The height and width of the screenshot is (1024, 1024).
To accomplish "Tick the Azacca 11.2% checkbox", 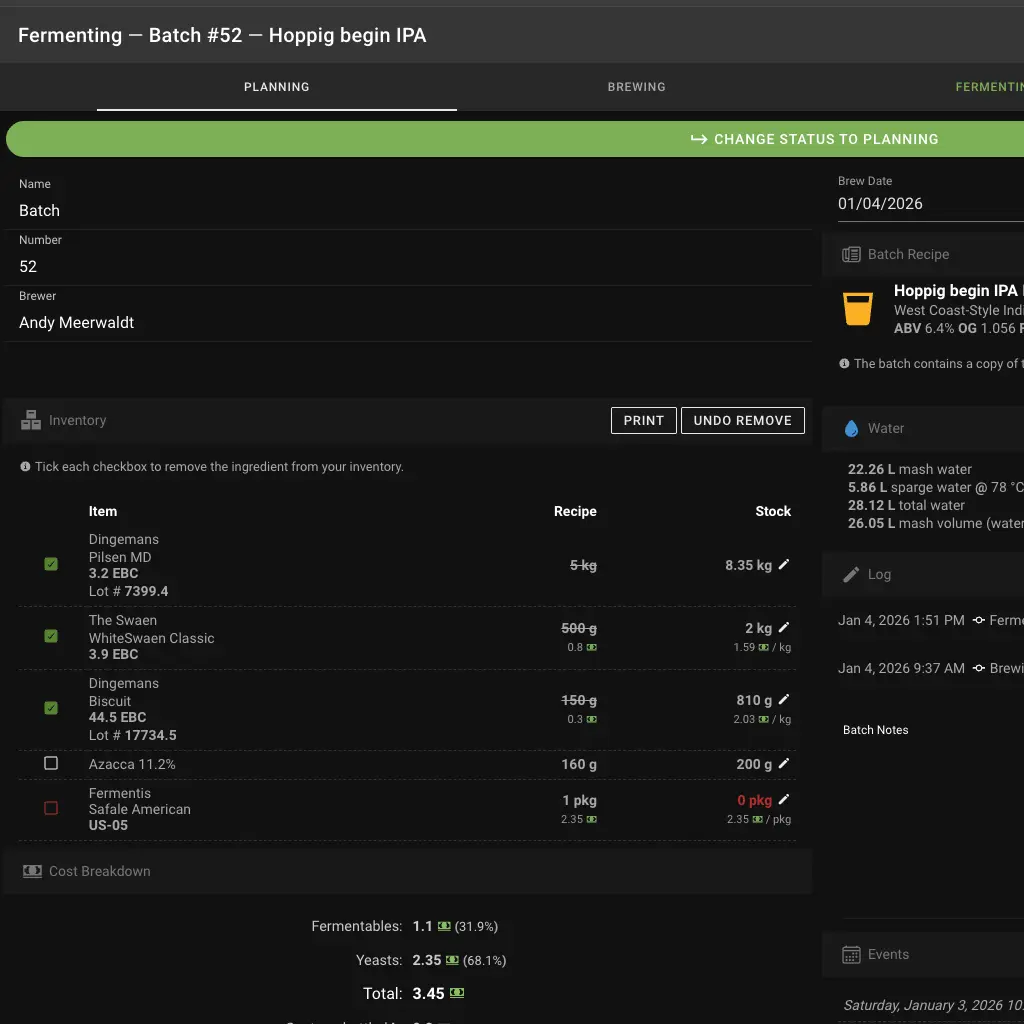I will pos(51,763).
